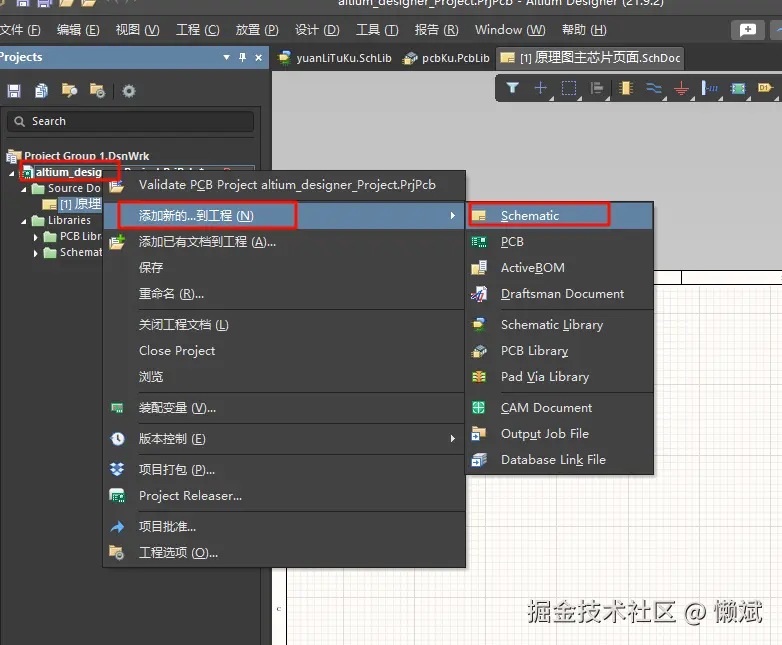Click 保存 in context menu
The height and width of the screenshot is (645, 782).
285,268
